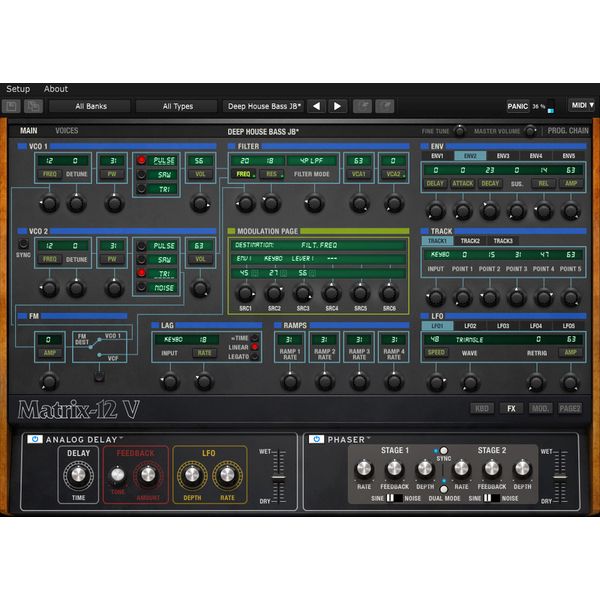Click the Phaser Stage 2 DEPTH knob
600x600 pixels.
click(x=522, y=469)
